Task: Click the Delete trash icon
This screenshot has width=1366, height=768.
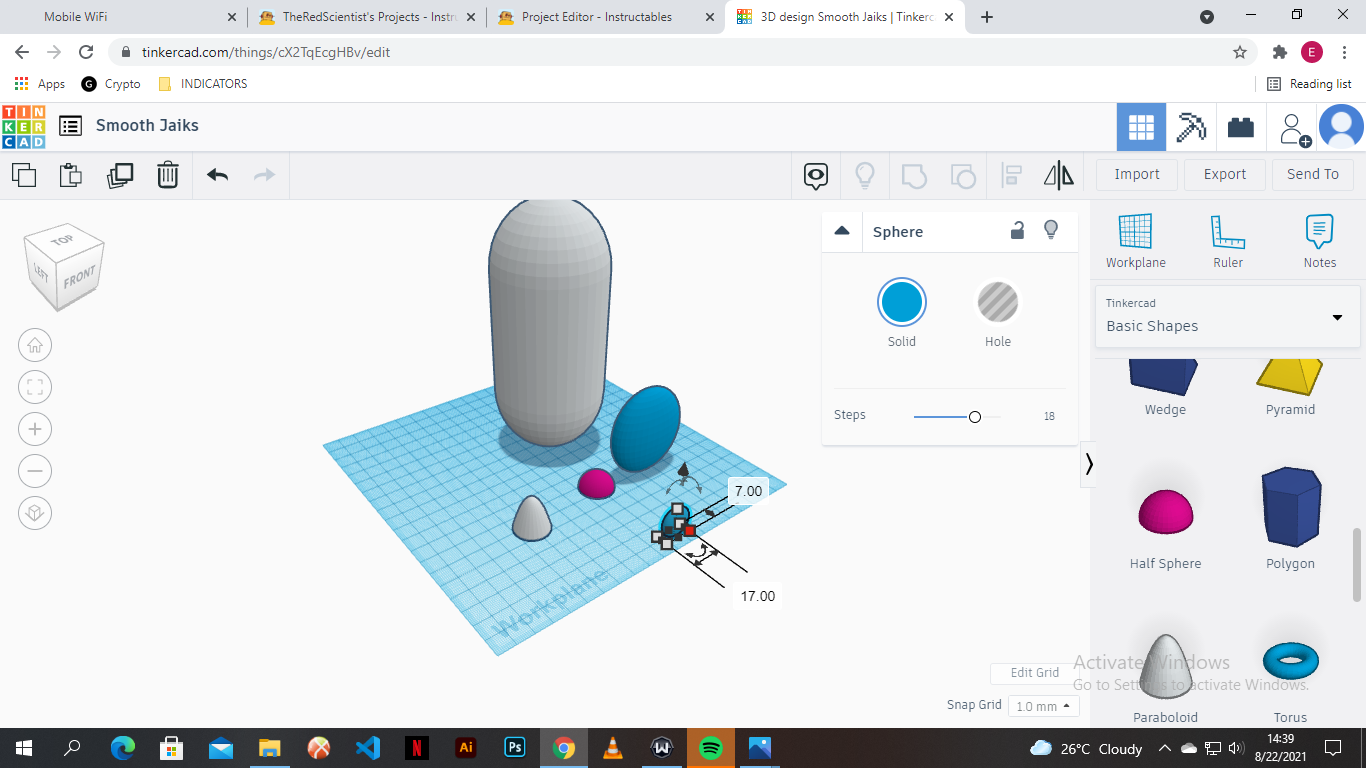Action: pyautogui.click(x=167, y=174)
